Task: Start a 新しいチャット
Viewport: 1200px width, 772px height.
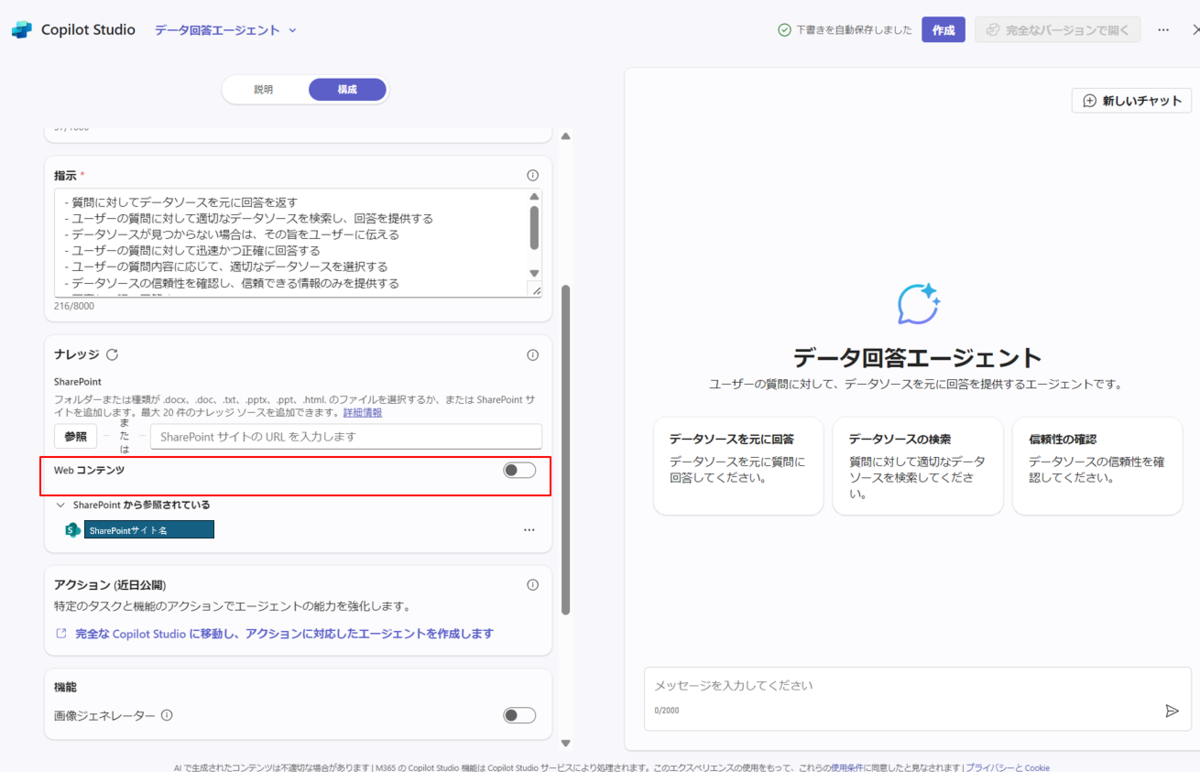Action: tap(1132, 101)
